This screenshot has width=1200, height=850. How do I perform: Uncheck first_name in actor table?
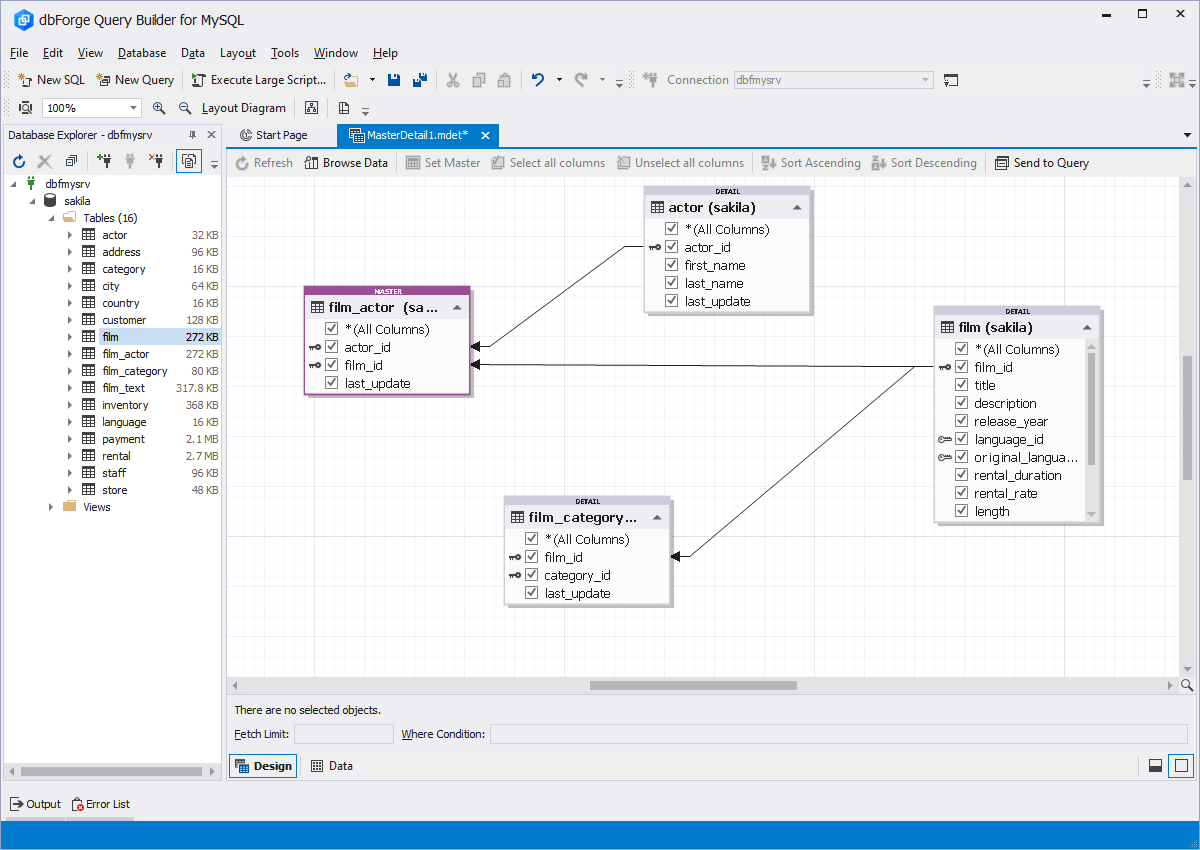point(672,265)
